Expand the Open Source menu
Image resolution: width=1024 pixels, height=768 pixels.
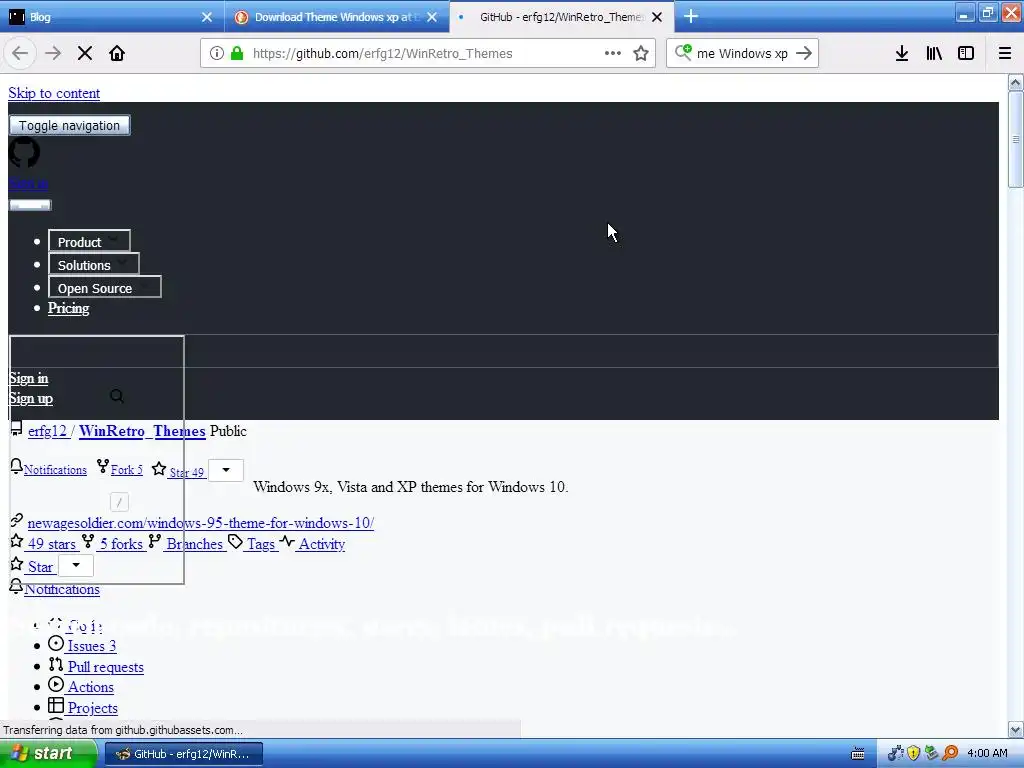point(104,287)
